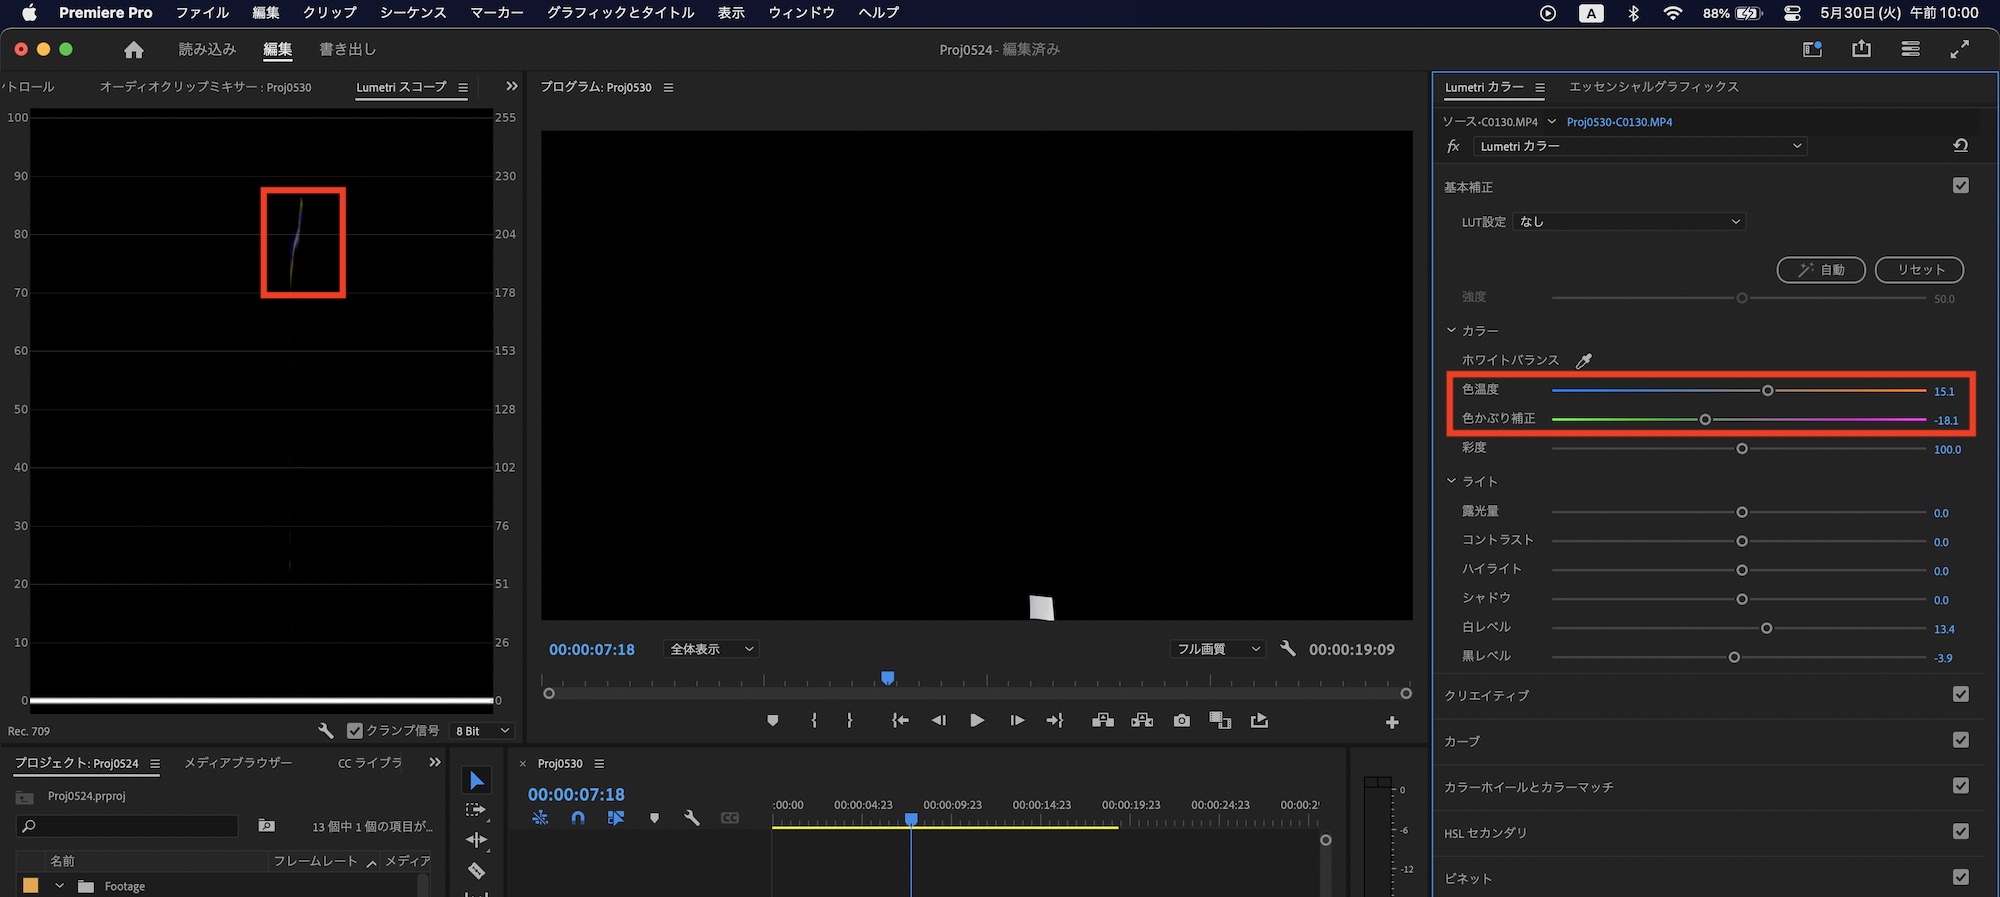Toggle the クランプ信号 checkbox
2000x897 pixels.
[355, 731]
